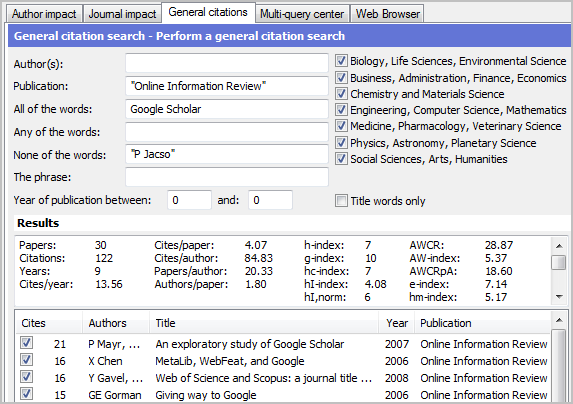Click the Cites/year value 13.56
This screenshot has width=573, height=404.
109,284
